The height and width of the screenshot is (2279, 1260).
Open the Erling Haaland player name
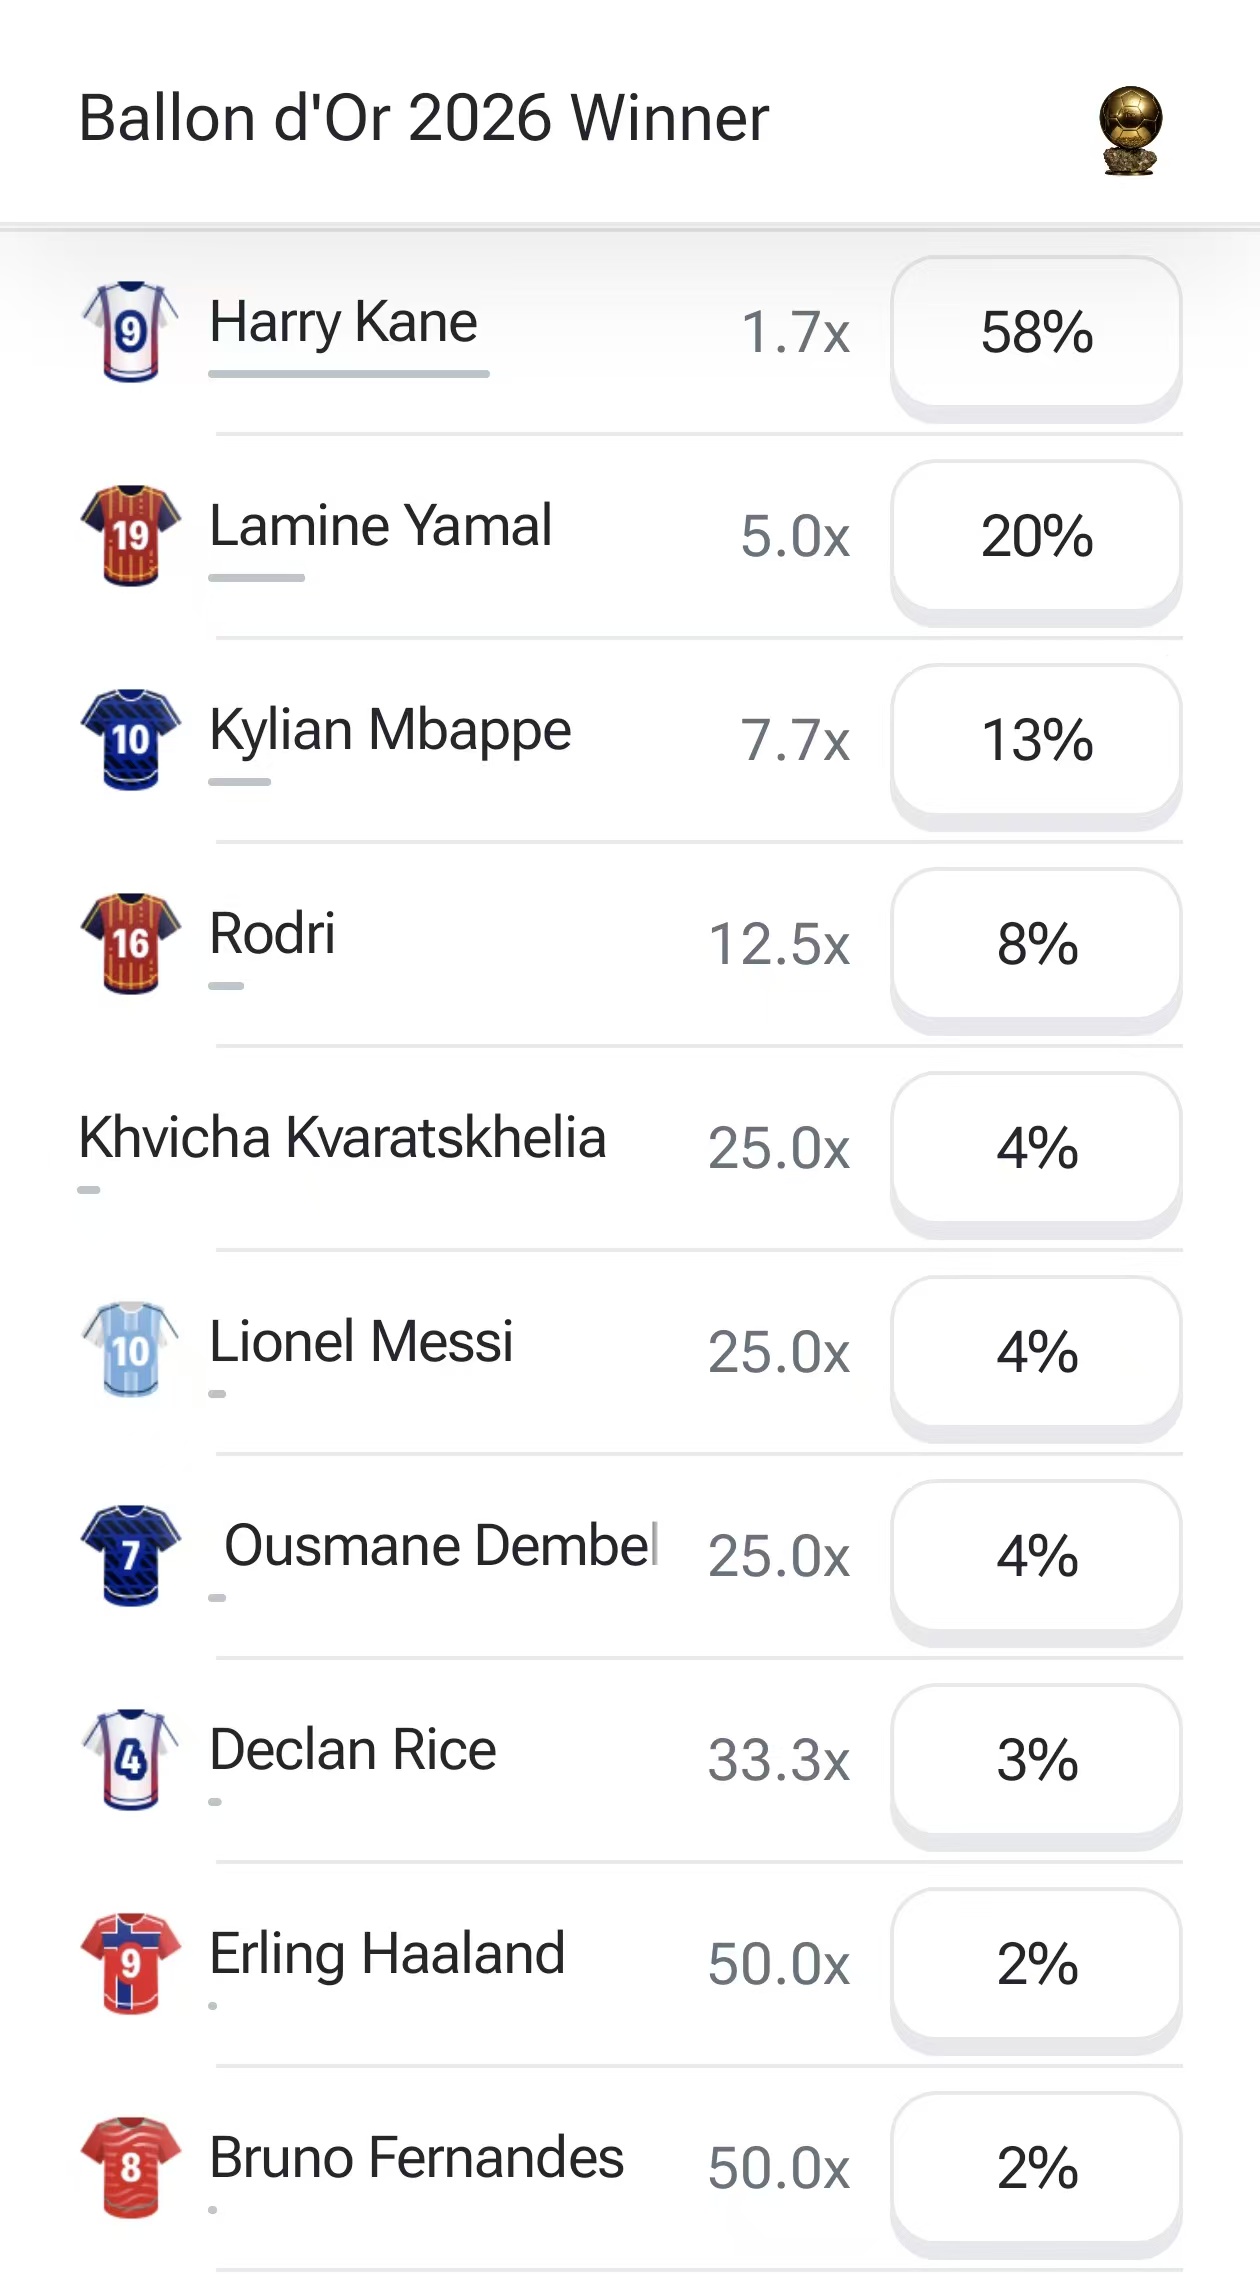pos(387,1954)
